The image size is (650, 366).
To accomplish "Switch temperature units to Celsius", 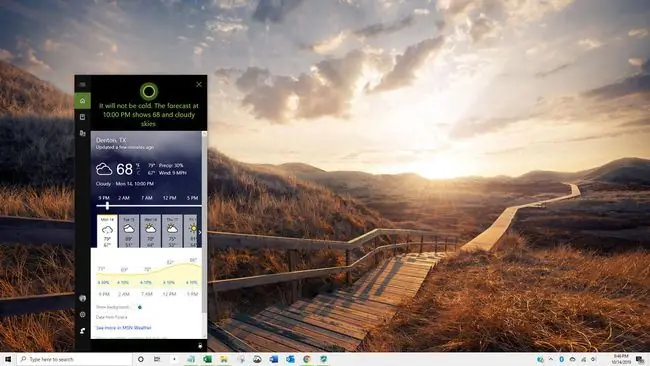I will click(138, 172).
